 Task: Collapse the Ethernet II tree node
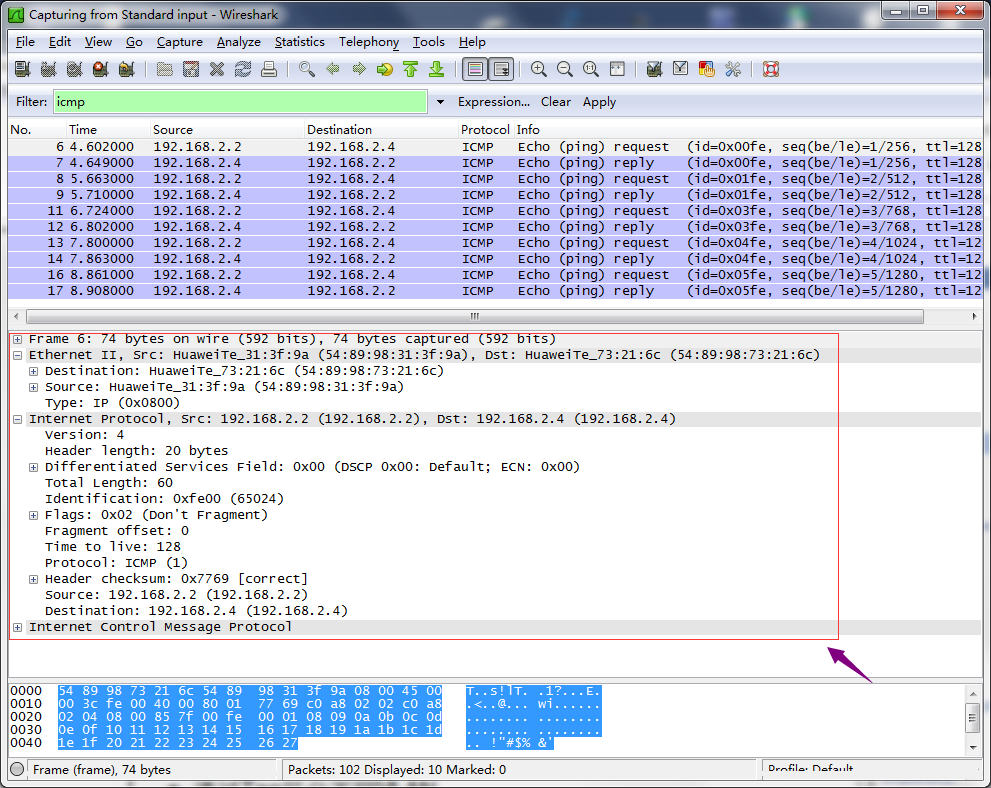tap(18, 355)
